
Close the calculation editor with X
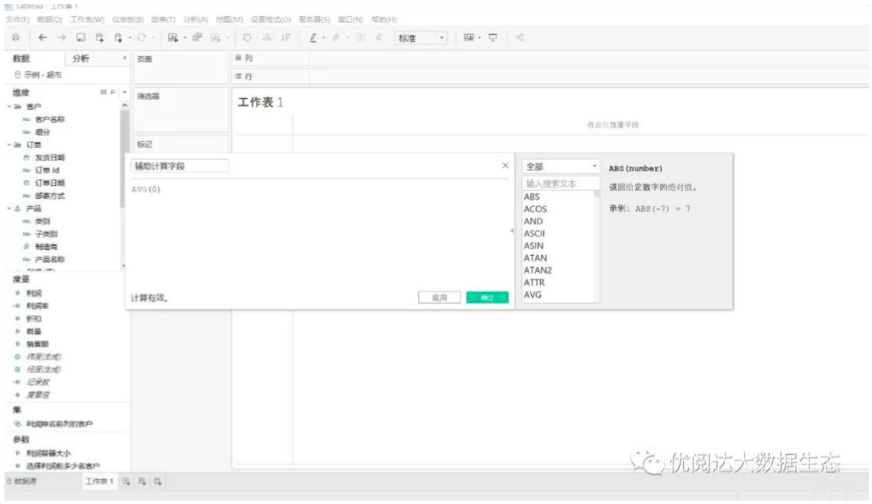[x=505, y=166]
